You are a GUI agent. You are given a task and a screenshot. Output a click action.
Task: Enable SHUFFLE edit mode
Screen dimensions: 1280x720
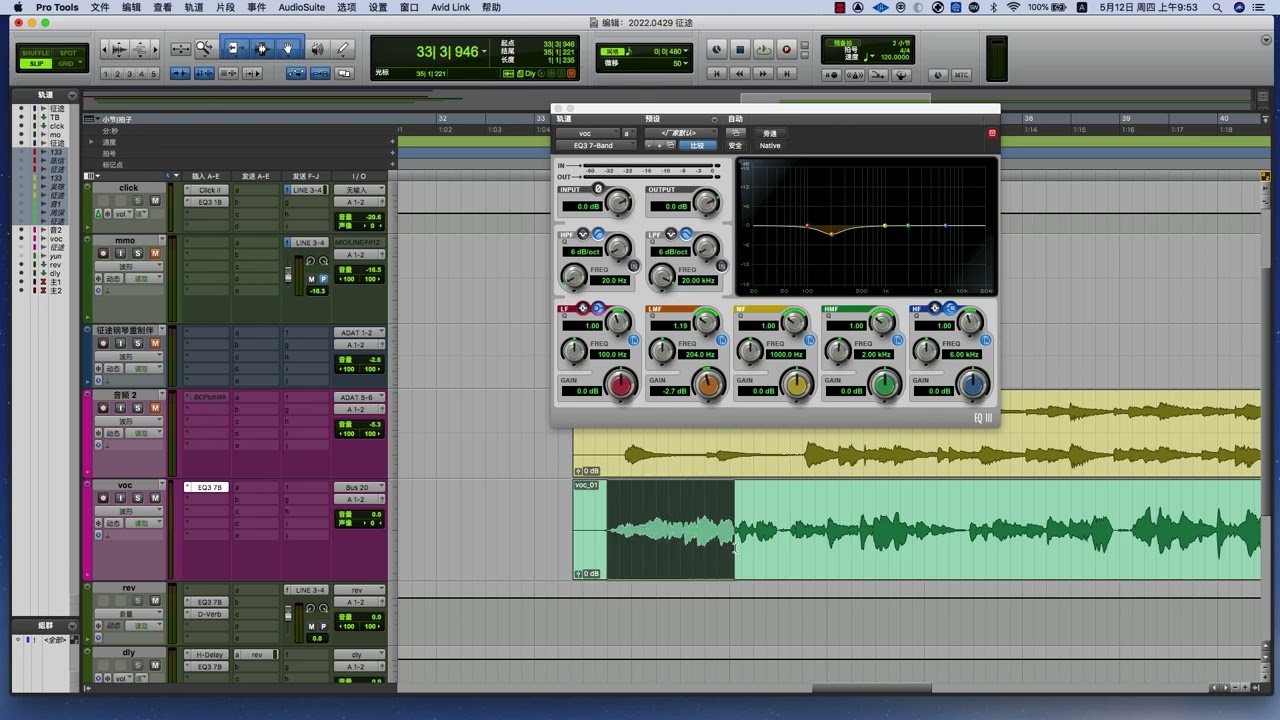36,53
